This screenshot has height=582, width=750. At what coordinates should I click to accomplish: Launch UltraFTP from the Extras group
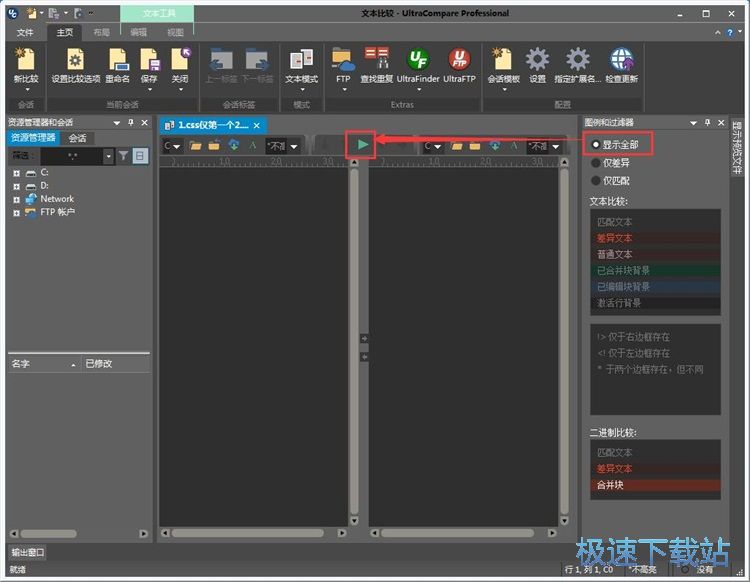pos(459,62)
